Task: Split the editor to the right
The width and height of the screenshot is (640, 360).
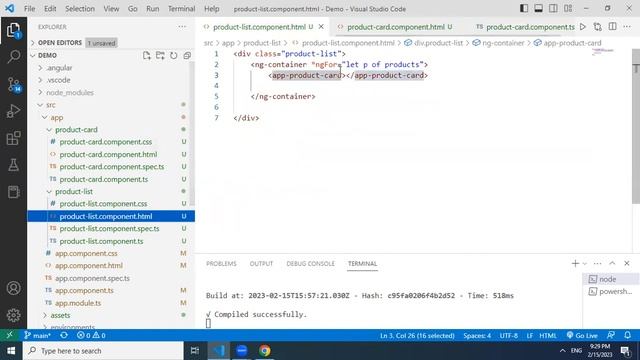Action: pyautogui.click(x=613, y=27)
